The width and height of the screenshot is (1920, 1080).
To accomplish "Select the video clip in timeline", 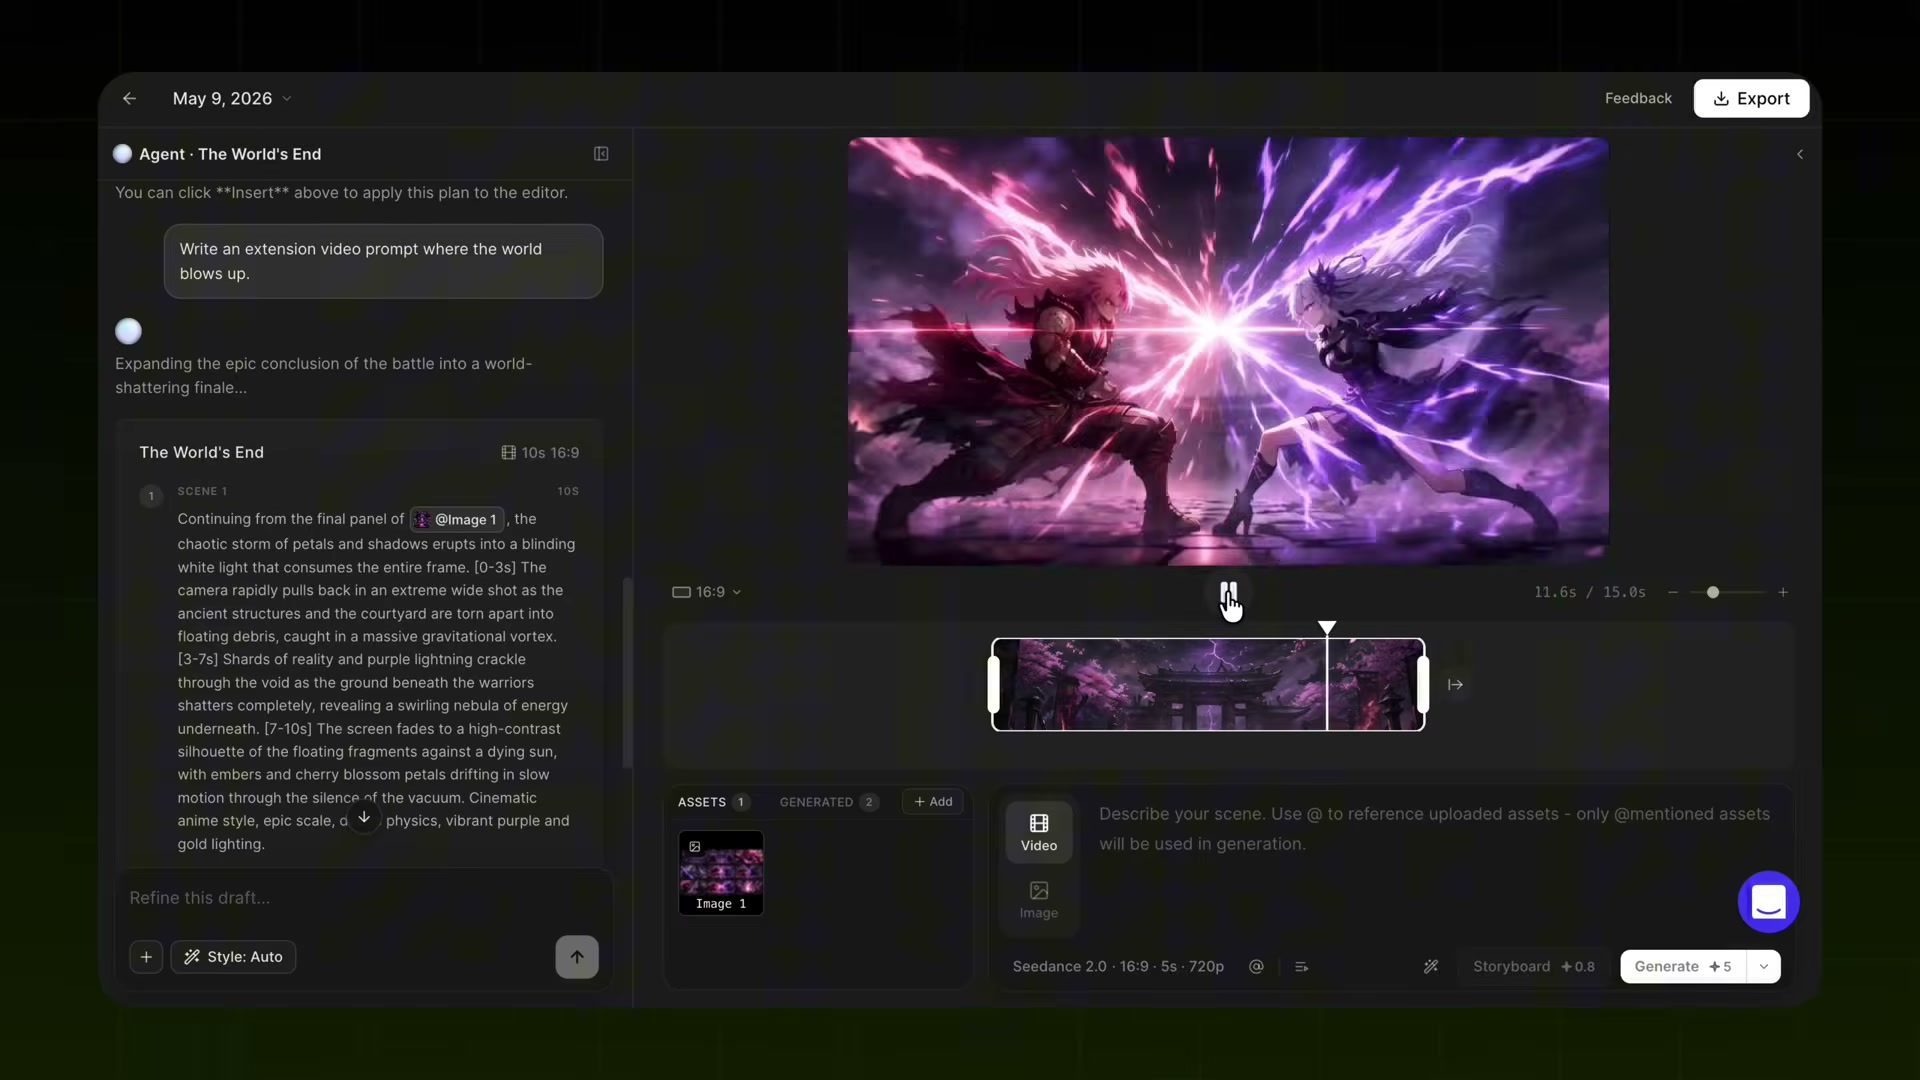I will [x=1208, y=685].
